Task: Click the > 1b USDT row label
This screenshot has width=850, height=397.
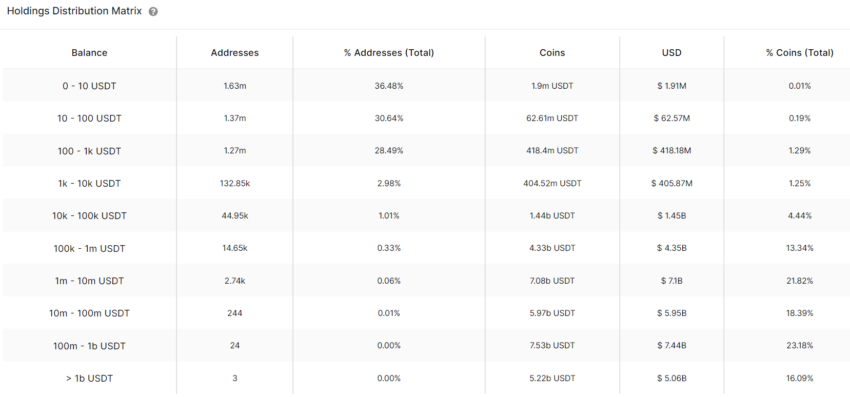Action: (89, 378)
